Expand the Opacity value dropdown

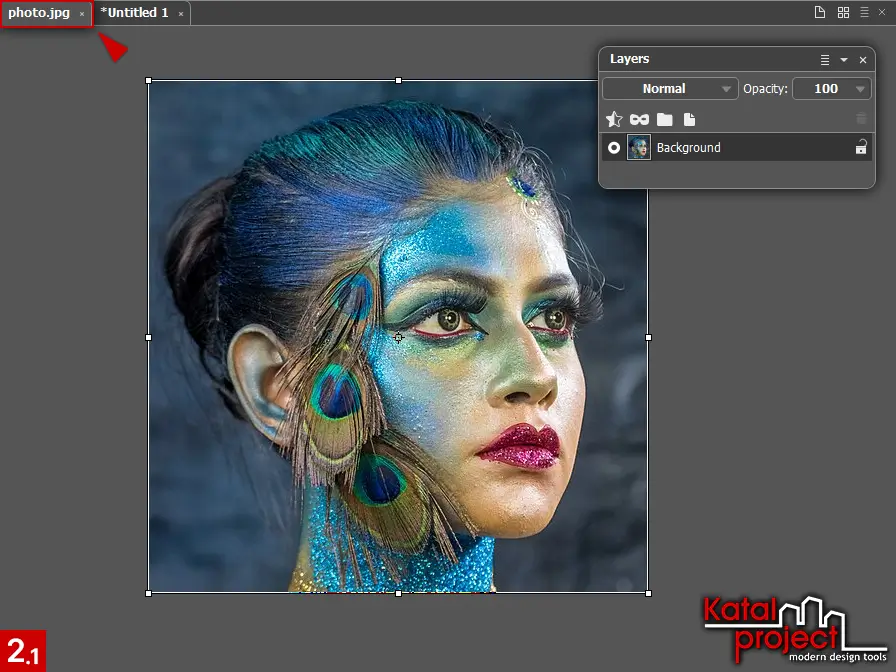tap(861, 89)
